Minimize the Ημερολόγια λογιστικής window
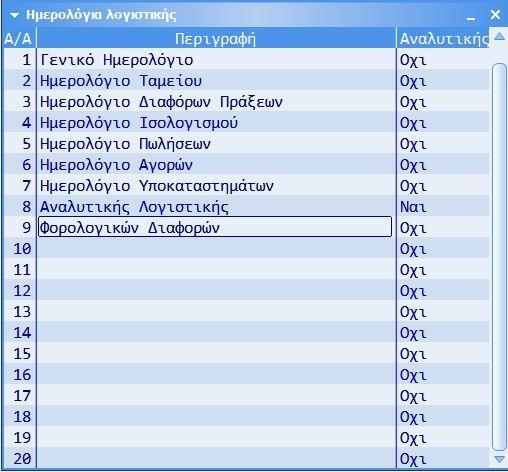Viewport: 508px width, 472px height. (471, 19)
